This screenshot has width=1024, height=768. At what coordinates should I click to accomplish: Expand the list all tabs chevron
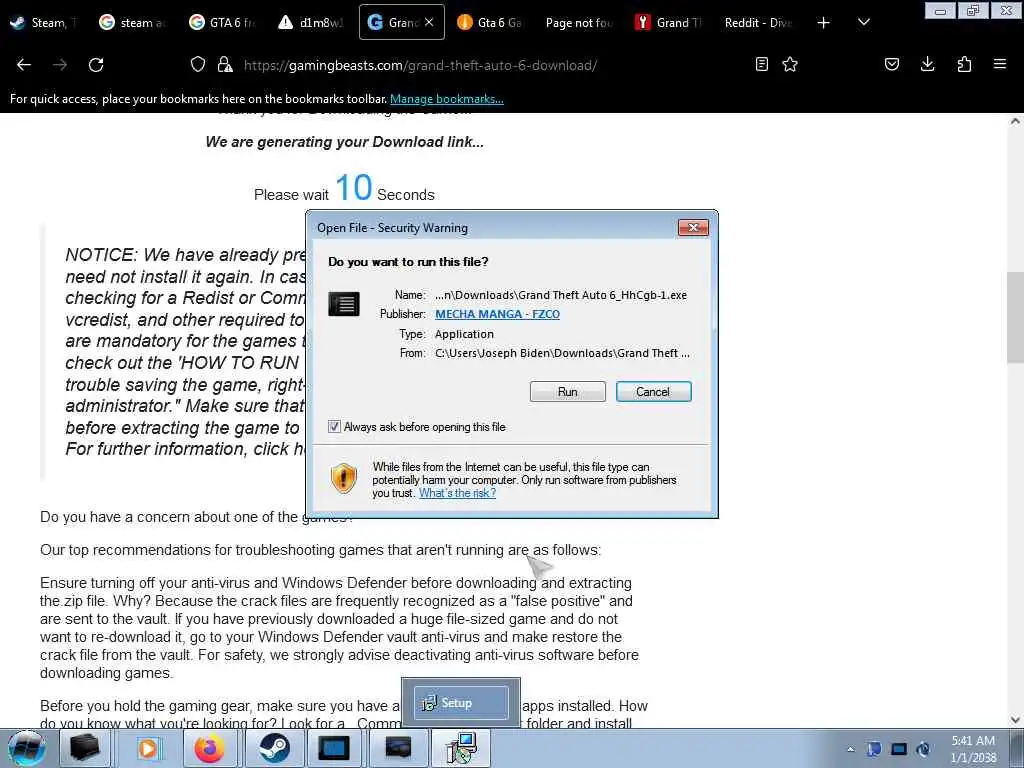[x=864, y=23]
